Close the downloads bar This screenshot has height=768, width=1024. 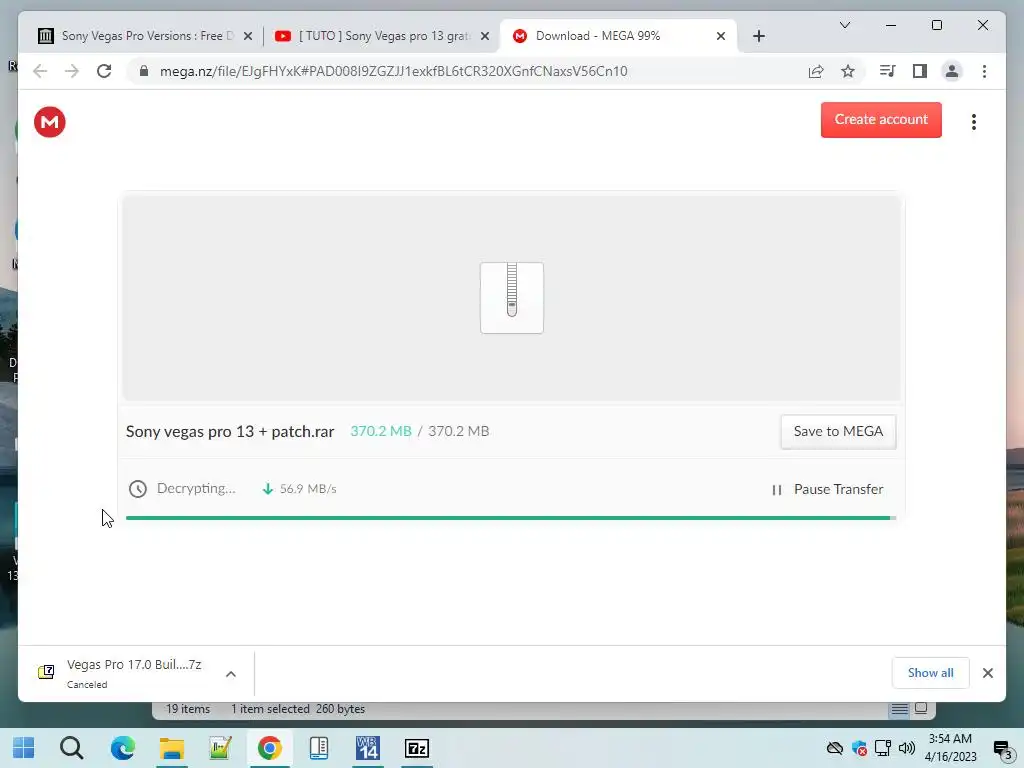(987, 673)
